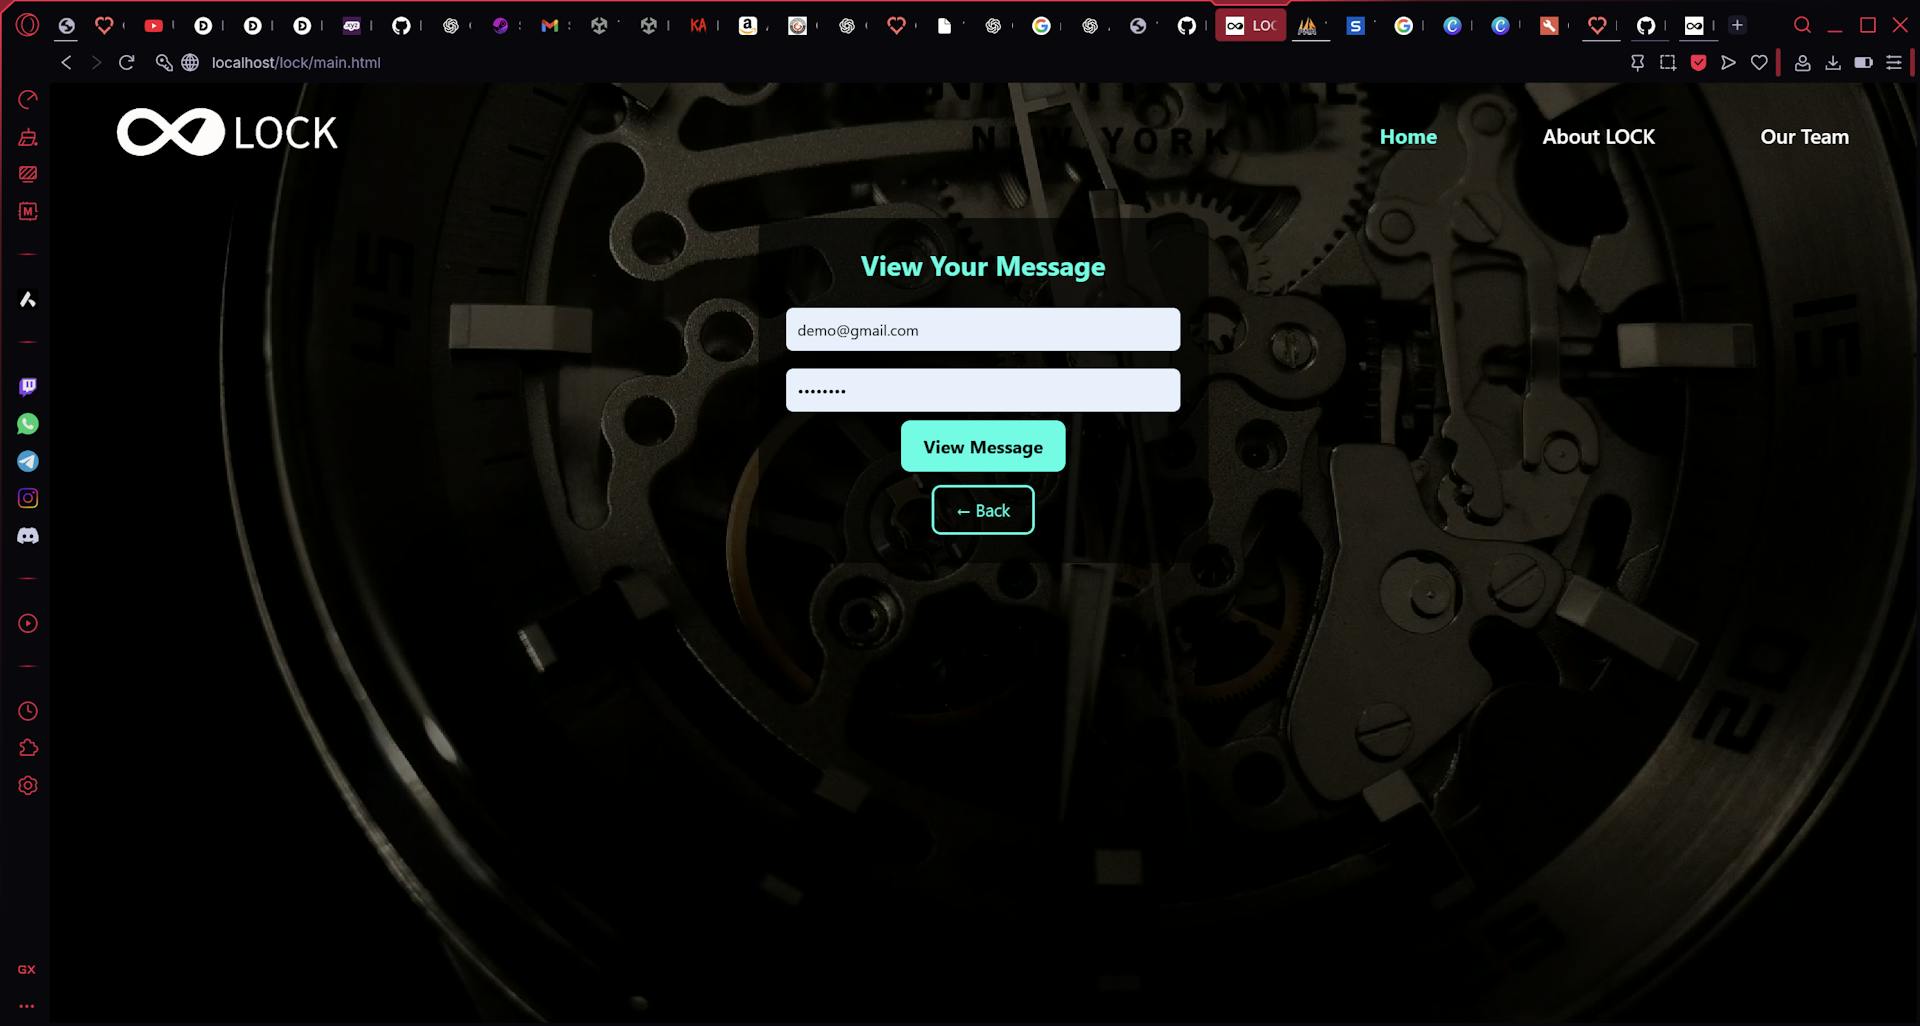Click the GX corner button in sidebar
The width and height of the screenshot is (1920, 1026).
[x=27, y=969]
